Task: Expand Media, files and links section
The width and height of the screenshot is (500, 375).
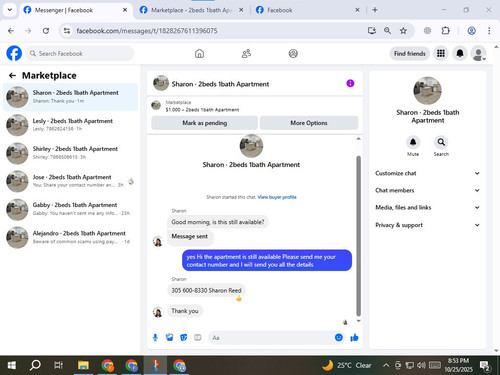Action: (428, 207)
